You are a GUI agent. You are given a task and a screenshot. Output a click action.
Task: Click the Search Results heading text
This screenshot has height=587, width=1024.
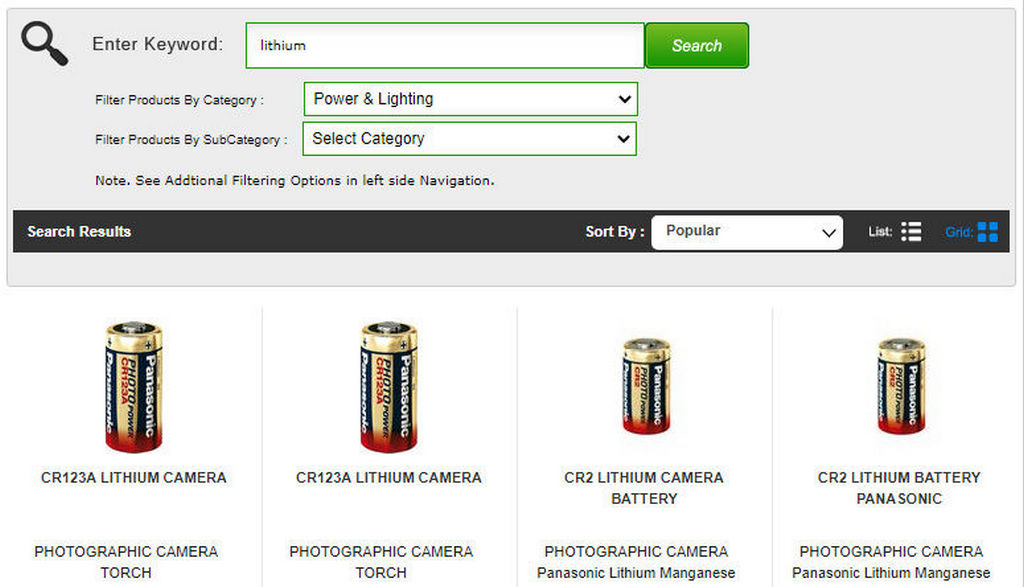click(79, 232)
